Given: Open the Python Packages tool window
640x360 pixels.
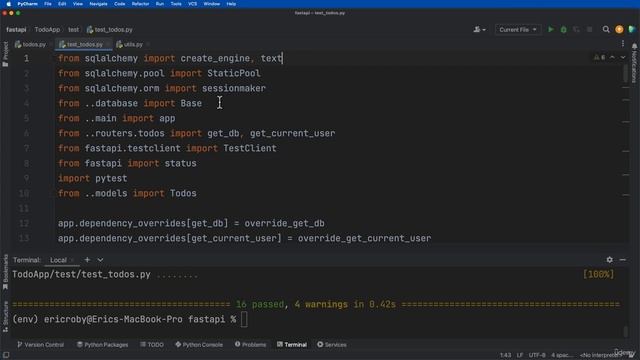Looking at the screenshot, I should 102,344.
